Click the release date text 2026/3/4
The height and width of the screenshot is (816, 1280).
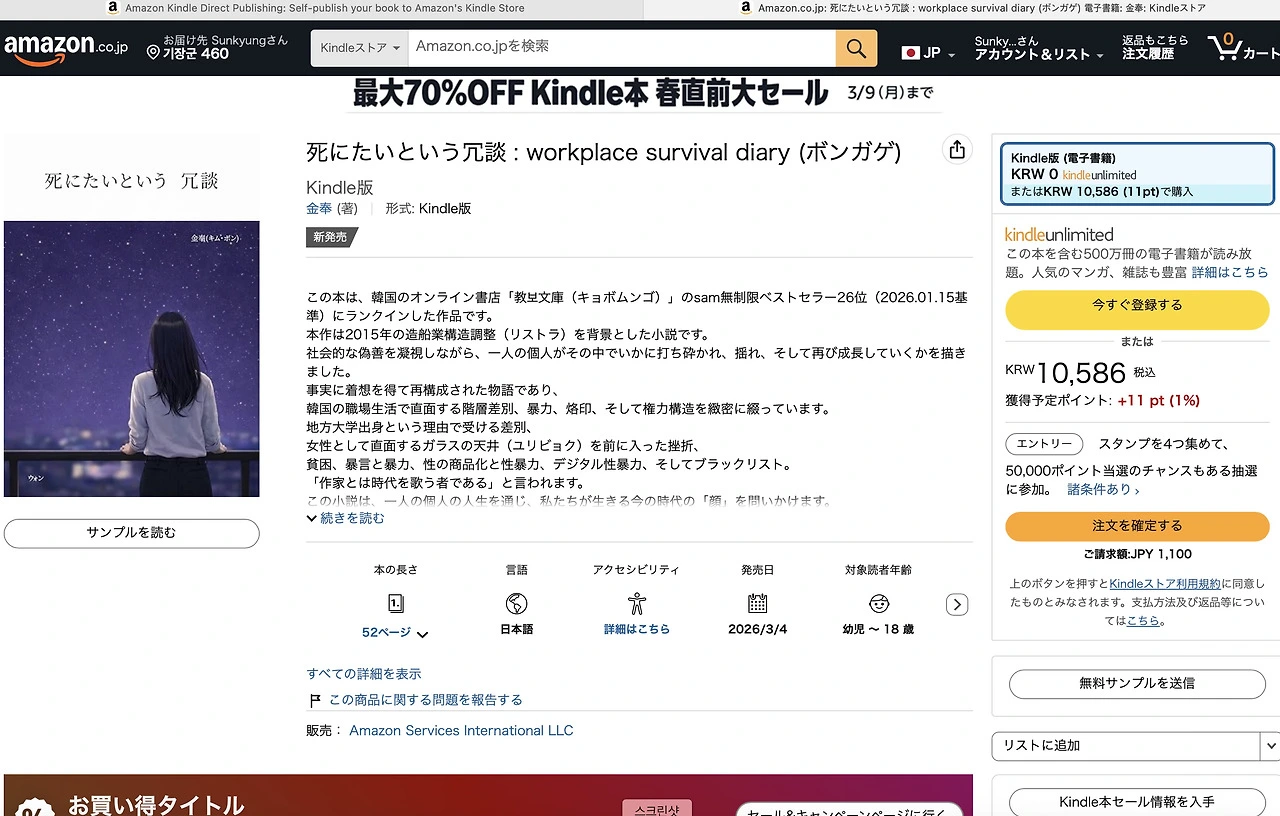[x=758, y=630]
